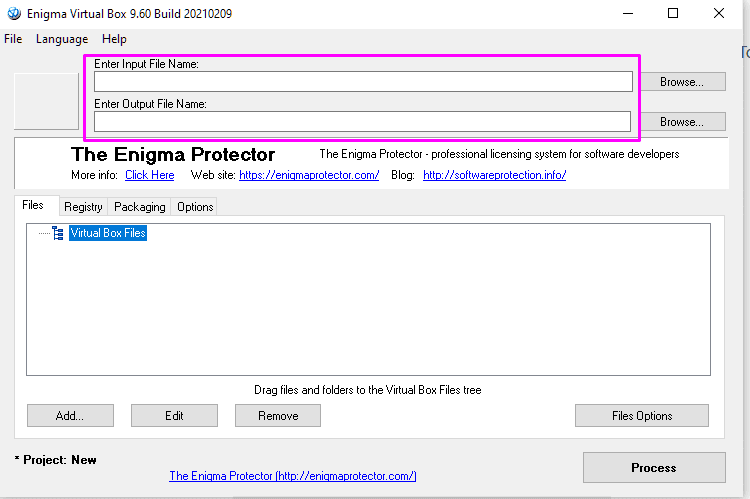Switch to the Registry tab

(x=83, y=207)
